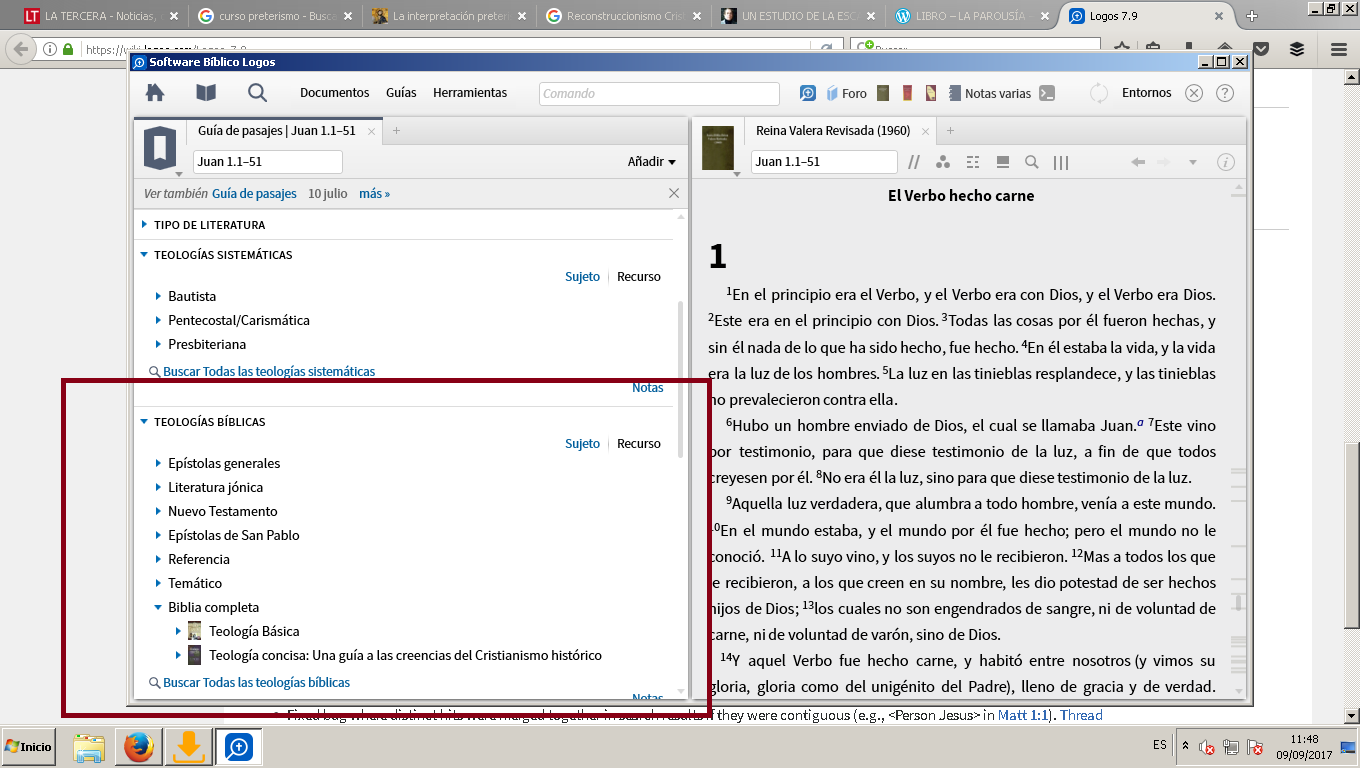Screen dimensions: 1360x768
Task: Click the Reina Valera book cover icon
Action: click(x=718, y=148)
